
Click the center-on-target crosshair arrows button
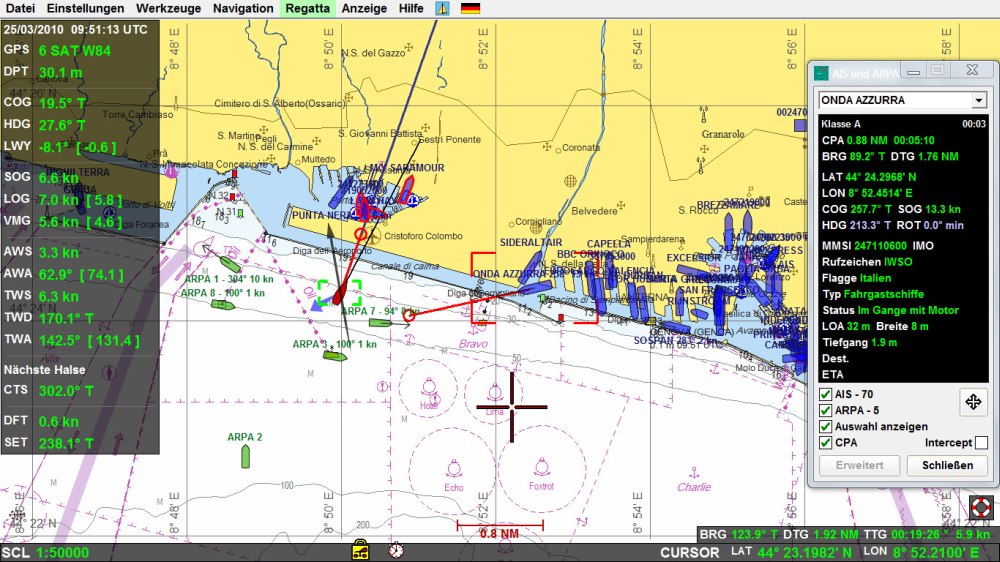pos(973,402)
